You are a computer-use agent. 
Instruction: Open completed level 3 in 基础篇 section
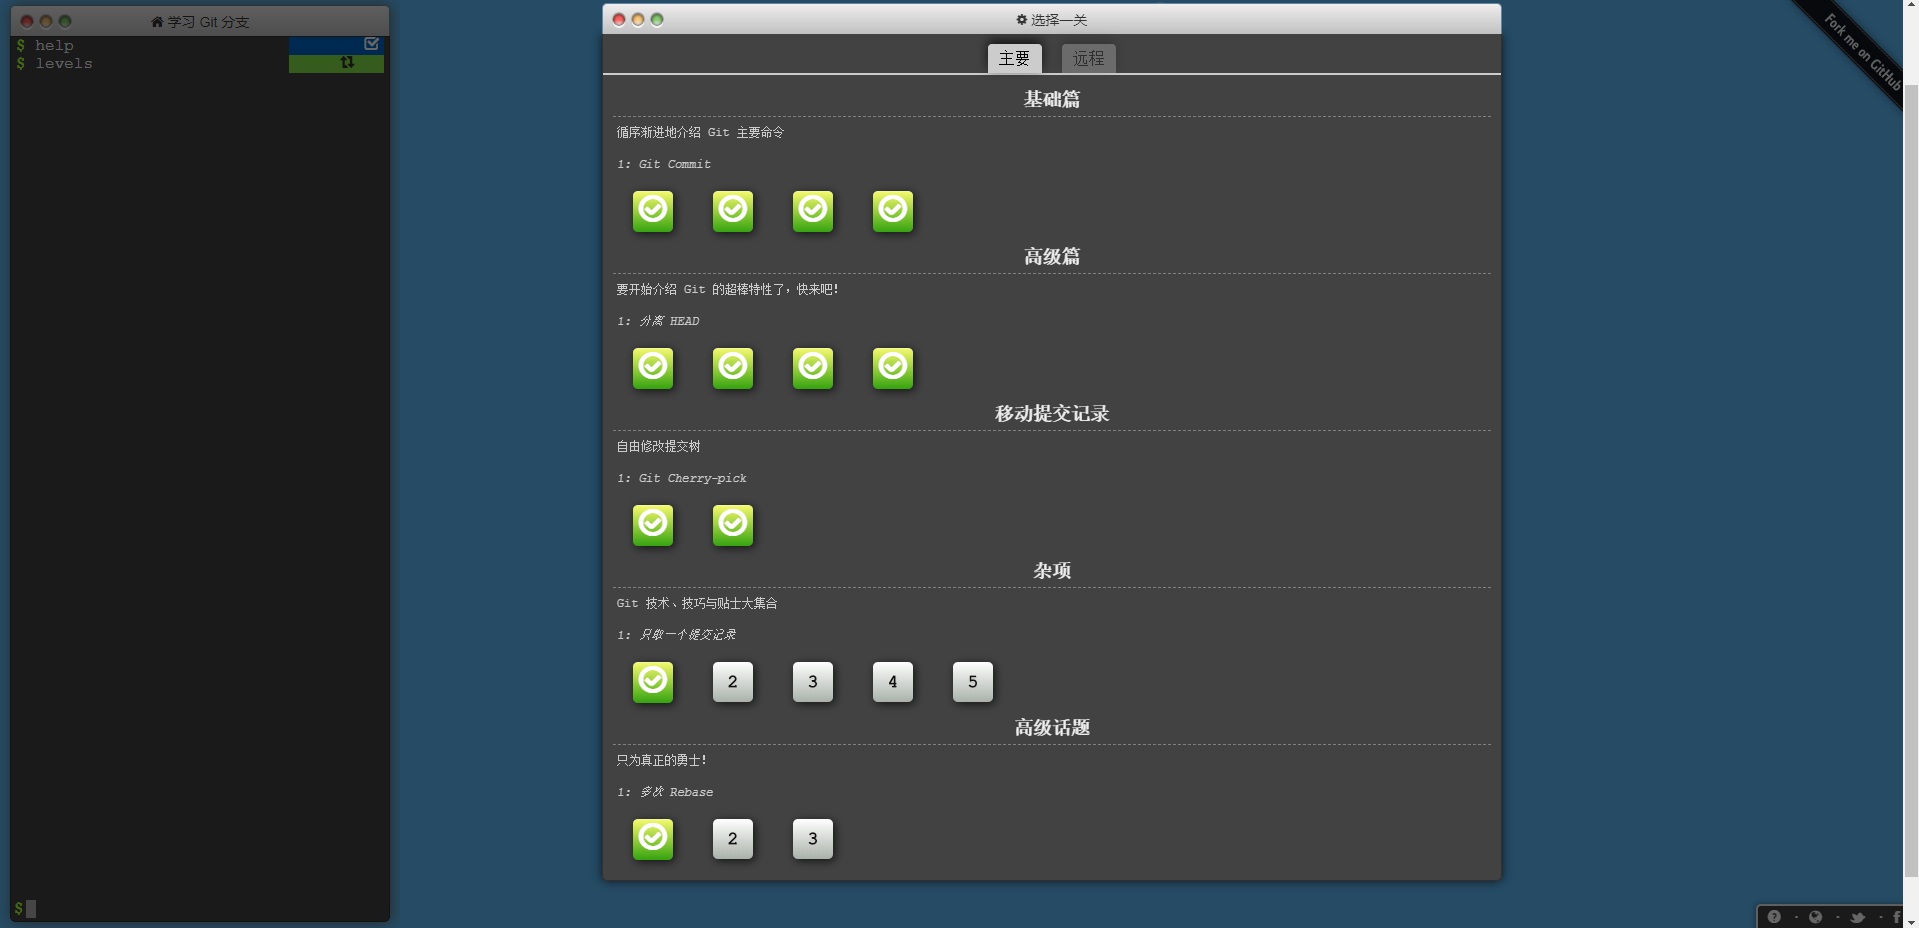pos(813,211)
